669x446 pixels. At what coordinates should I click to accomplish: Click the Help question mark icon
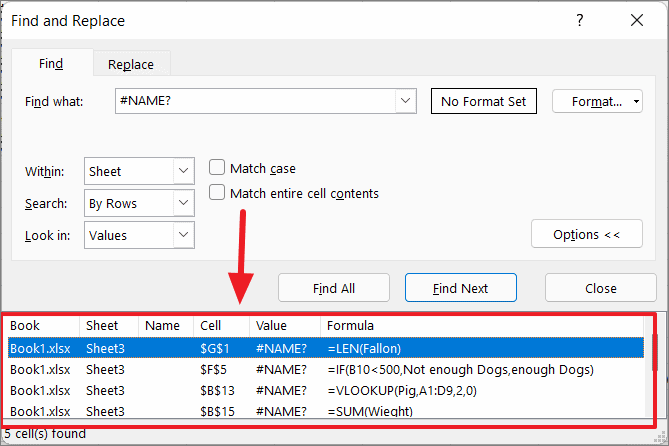(580, 20)
